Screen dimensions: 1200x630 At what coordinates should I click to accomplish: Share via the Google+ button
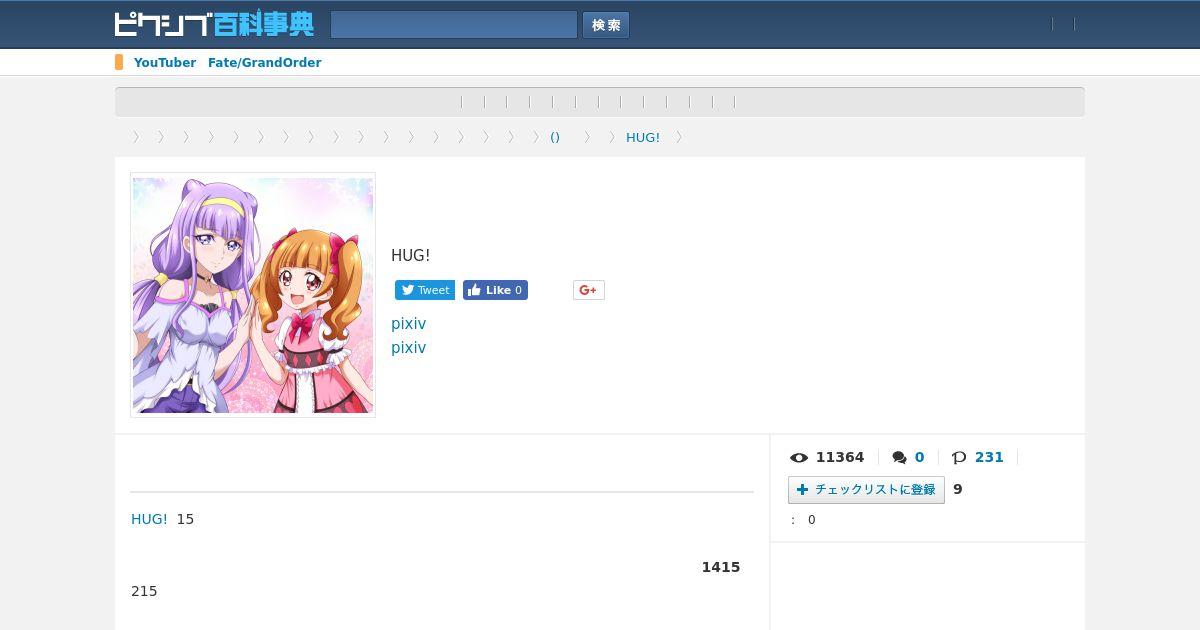coord(589,290)
